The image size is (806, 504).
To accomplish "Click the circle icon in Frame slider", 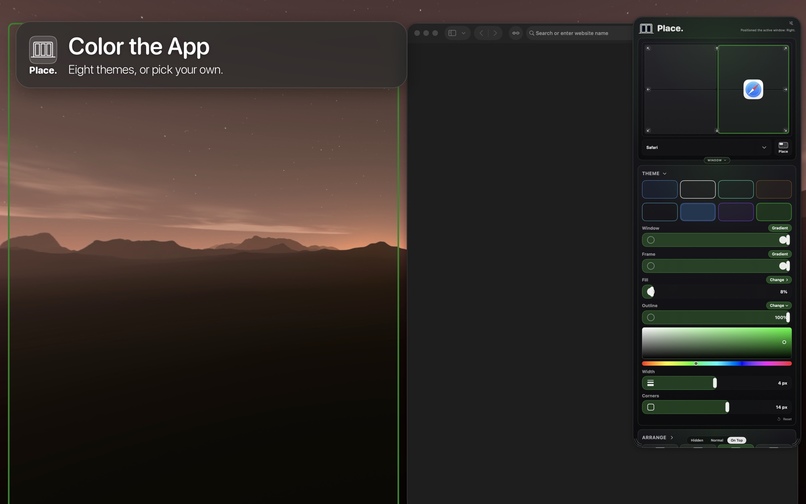I will click(x=651, y=266).
